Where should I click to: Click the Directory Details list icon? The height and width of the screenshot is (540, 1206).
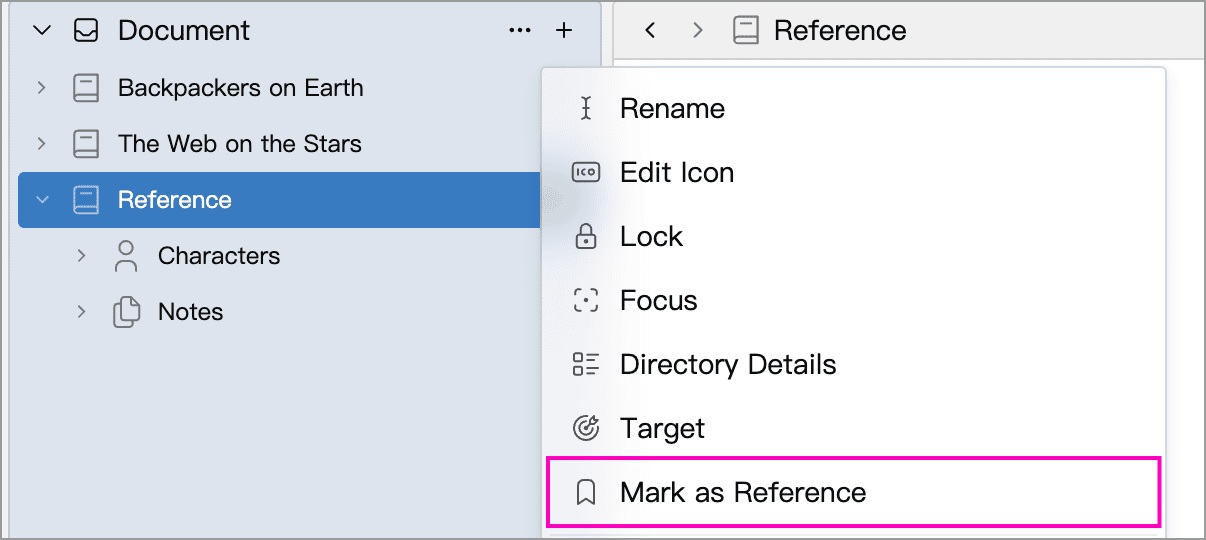(586, 365)
